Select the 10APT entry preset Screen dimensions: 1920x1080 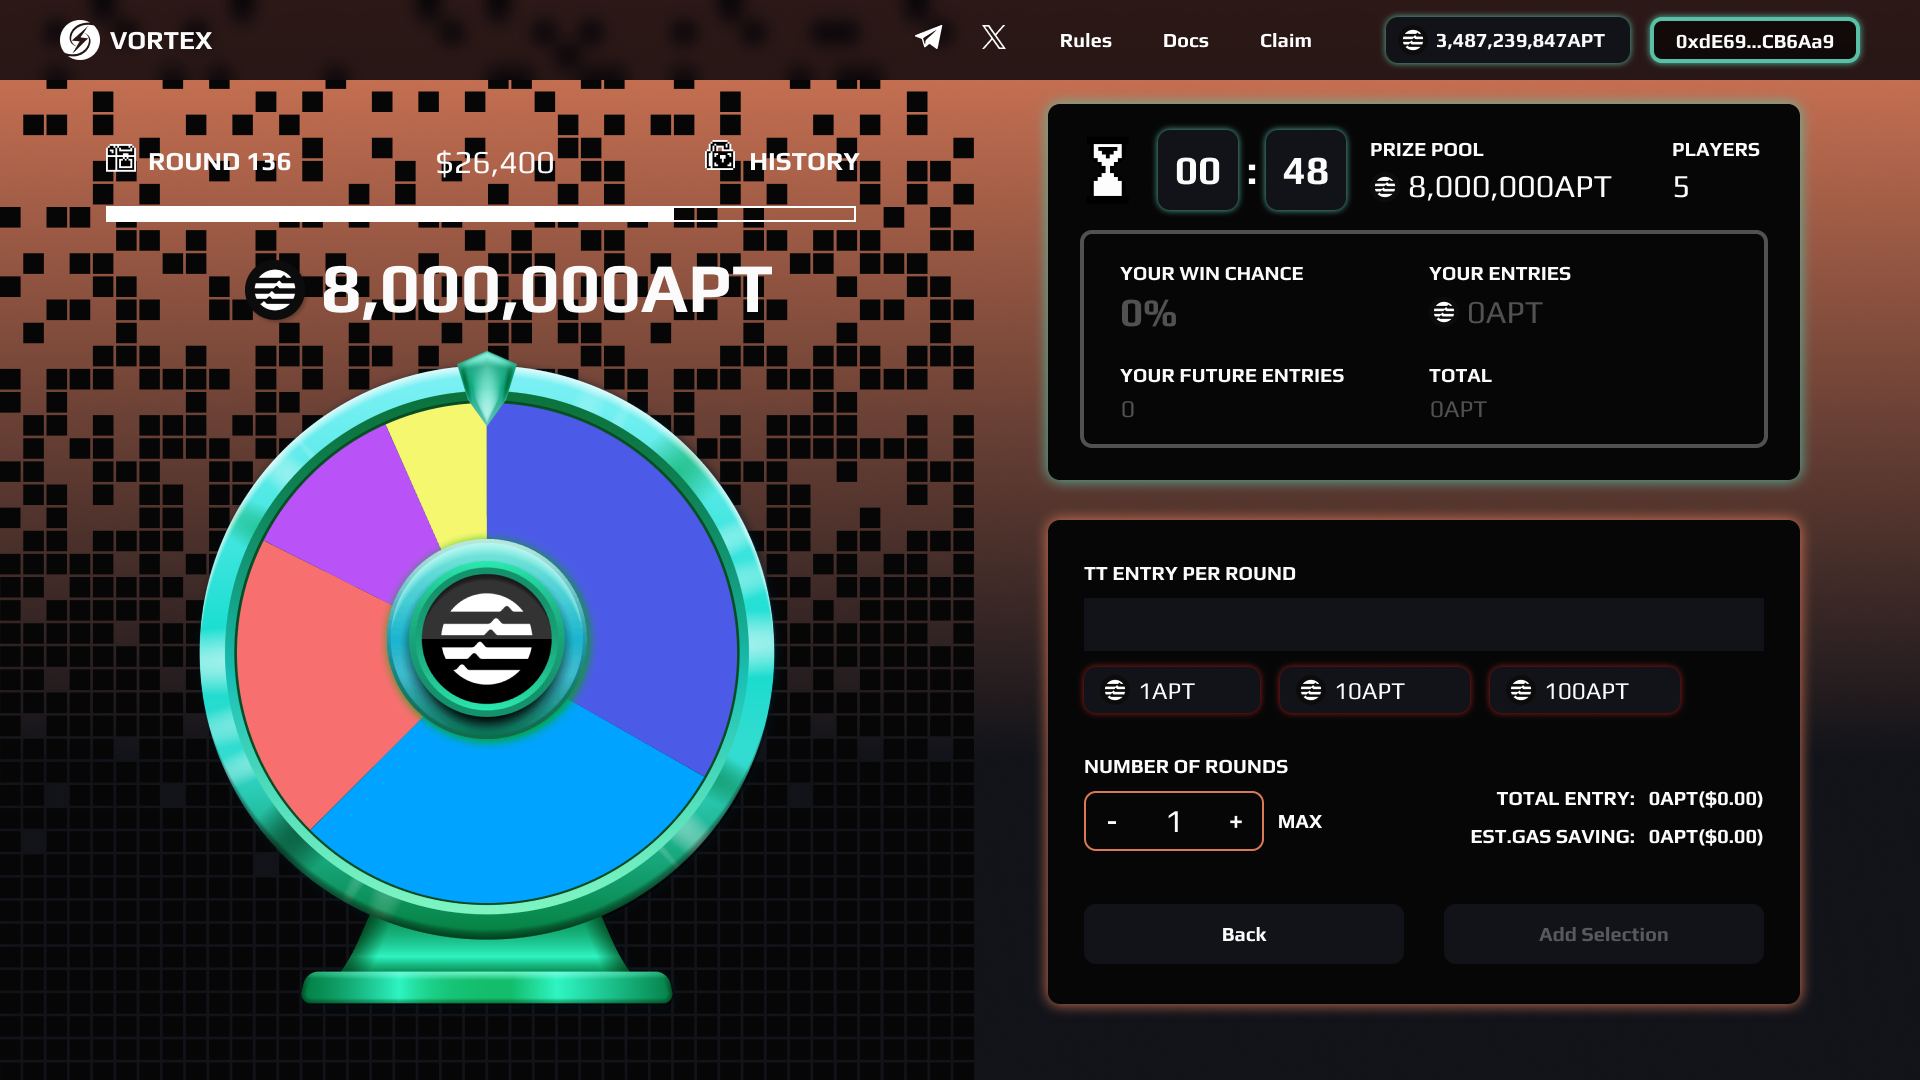[x=1374, y=691]
